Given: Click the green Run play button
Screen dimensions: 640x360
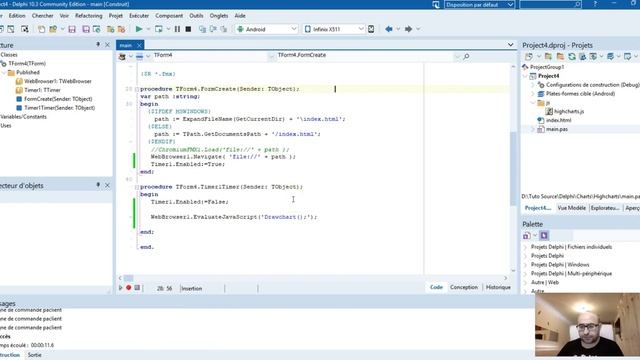Looking at the screenshot, I should (139, 29).
